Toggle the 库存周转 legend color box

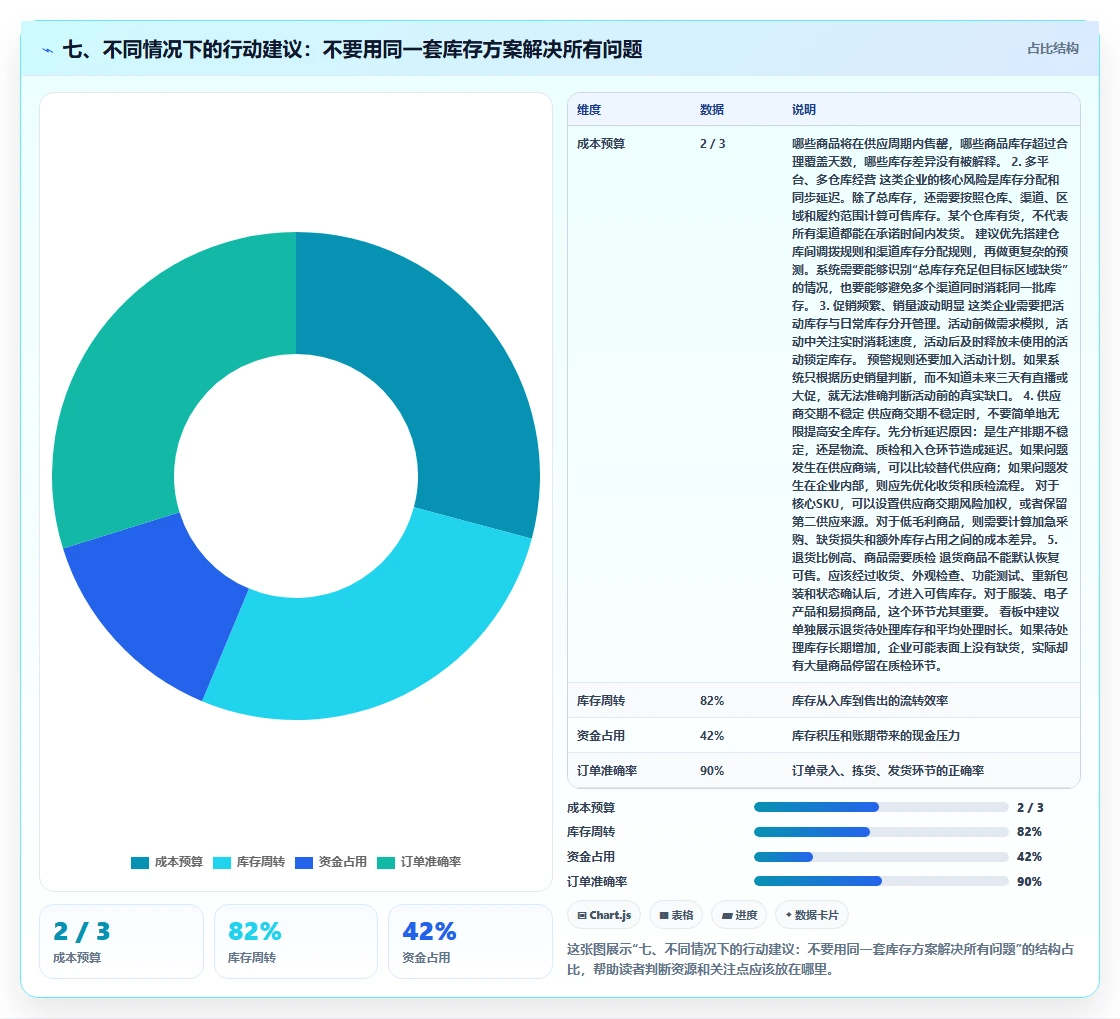[222, 863]
